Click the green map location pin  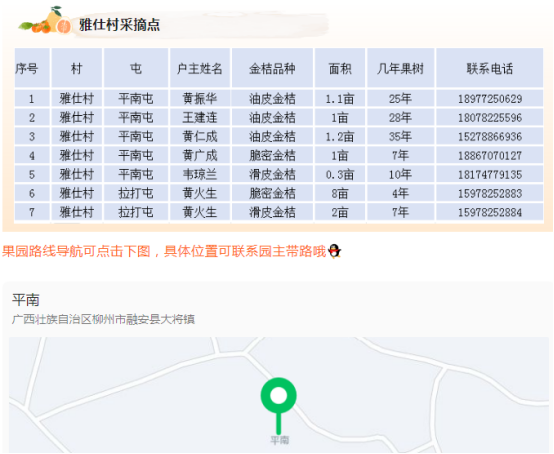(x=278, y=406)
